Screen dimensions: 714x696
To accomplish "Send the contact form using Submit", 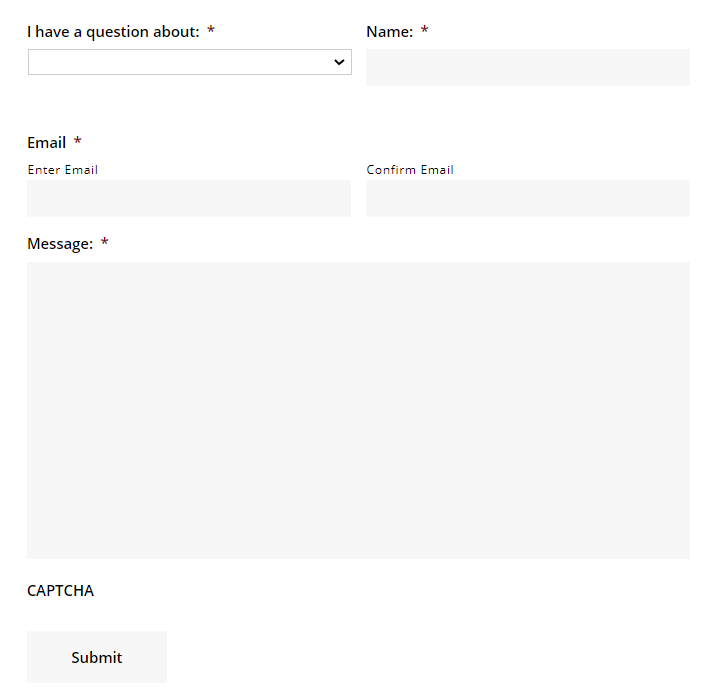I will (97, 657).
